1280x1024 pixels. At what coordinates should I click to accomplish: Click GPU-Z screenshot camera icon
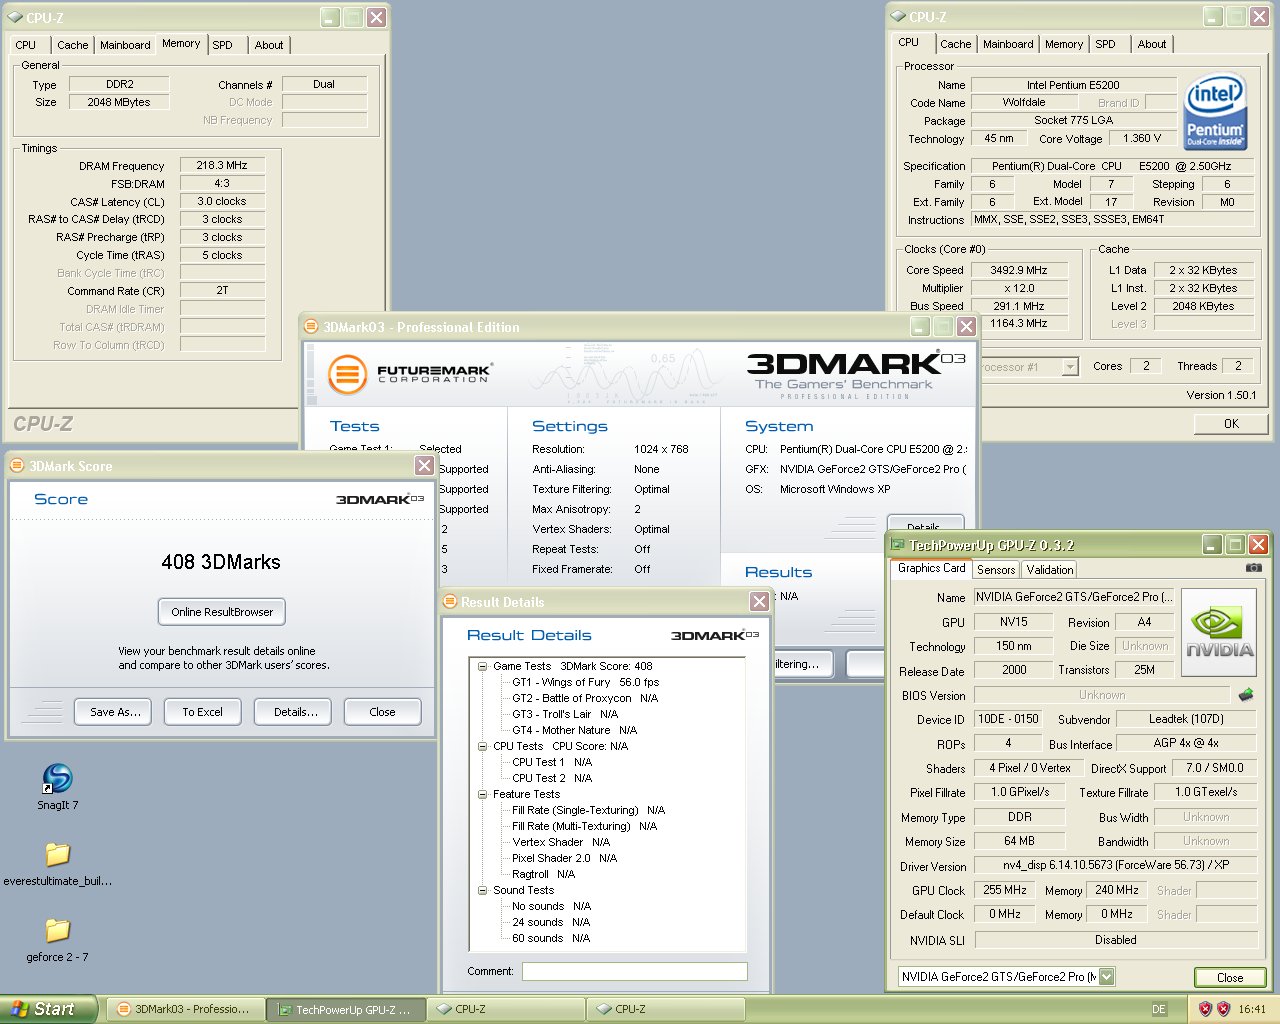(x=1253, y=568)
